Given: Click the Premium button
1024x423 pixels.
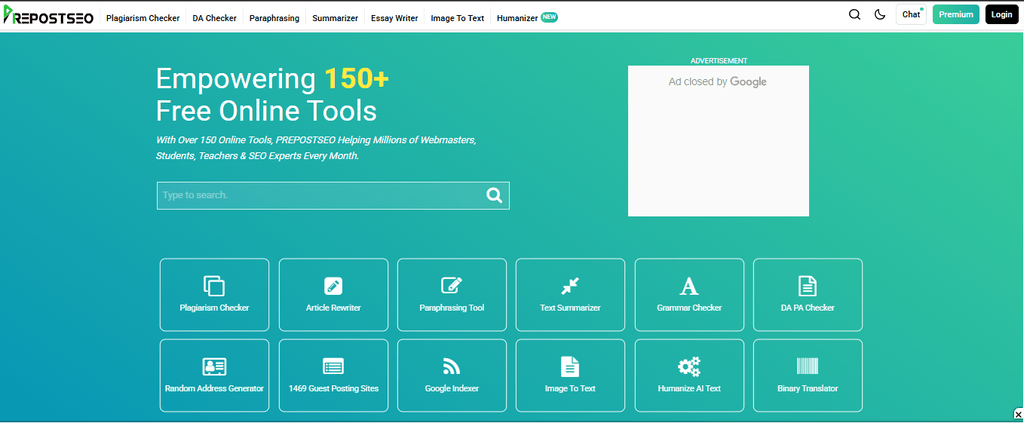Looking at the screenshot, I should coord(955,15).
